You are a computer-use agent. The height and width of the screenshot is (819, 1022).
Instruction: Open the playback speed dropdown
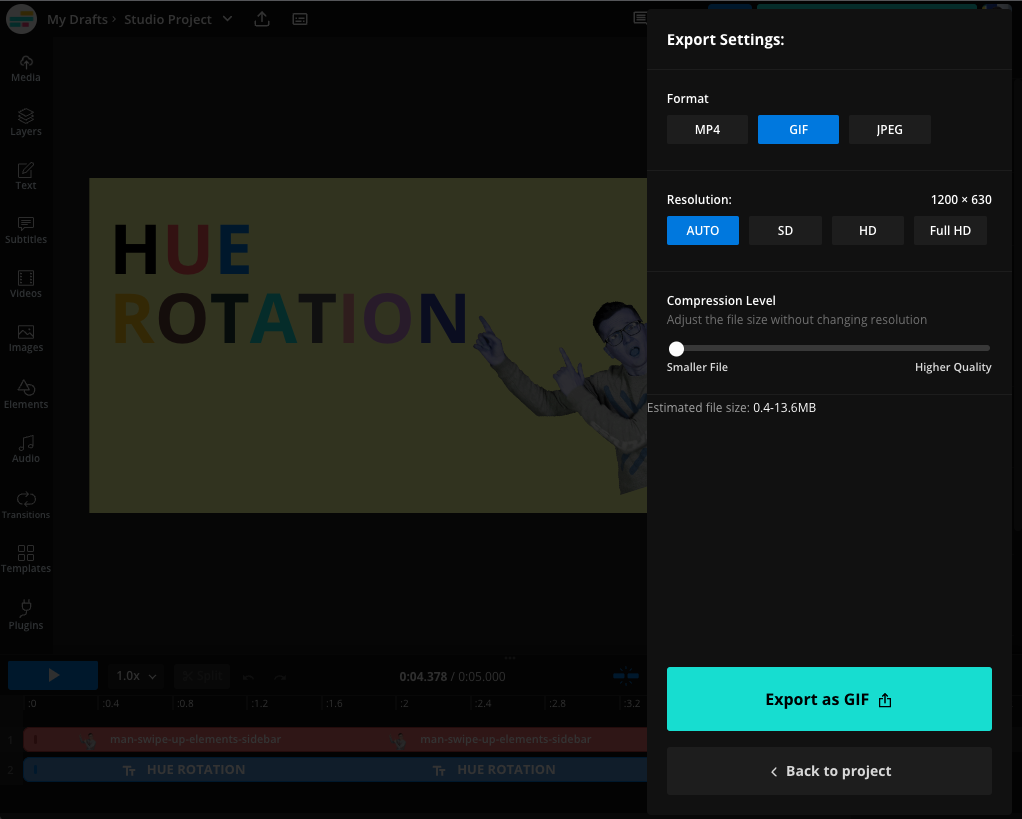point(135,675)
